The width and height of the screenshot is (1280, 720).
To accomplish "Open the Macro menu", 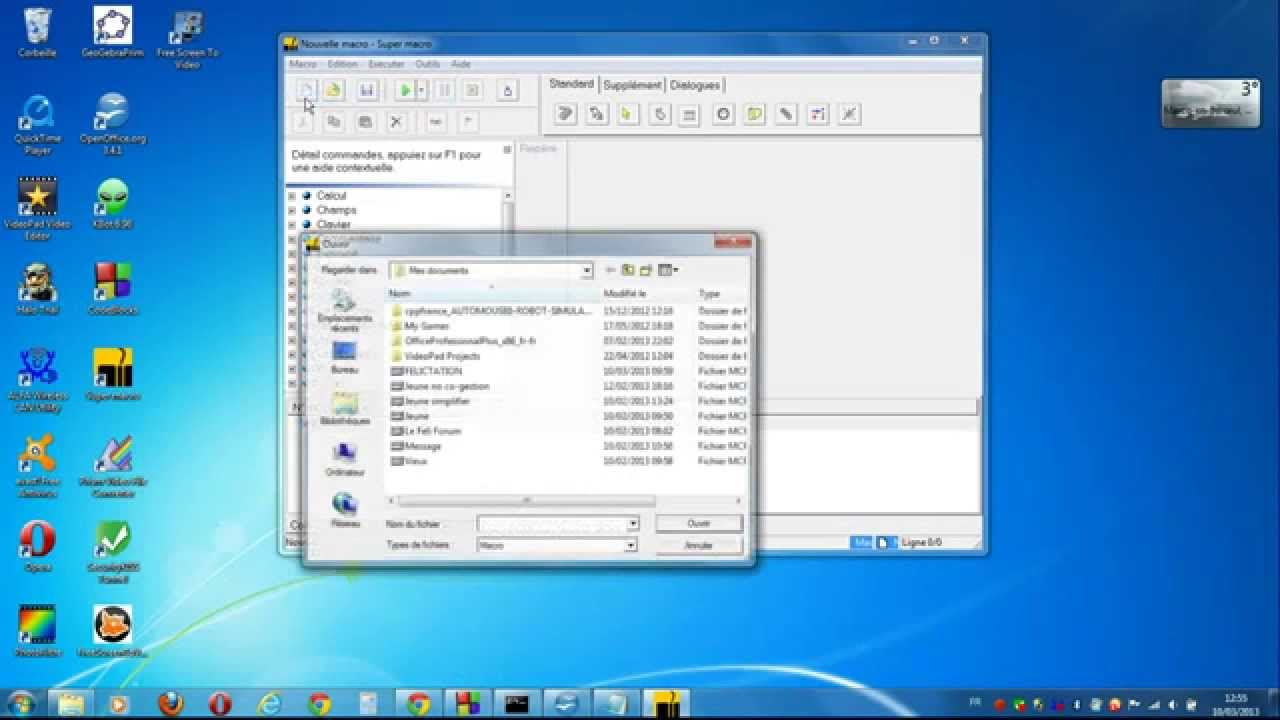I will 302,64.
